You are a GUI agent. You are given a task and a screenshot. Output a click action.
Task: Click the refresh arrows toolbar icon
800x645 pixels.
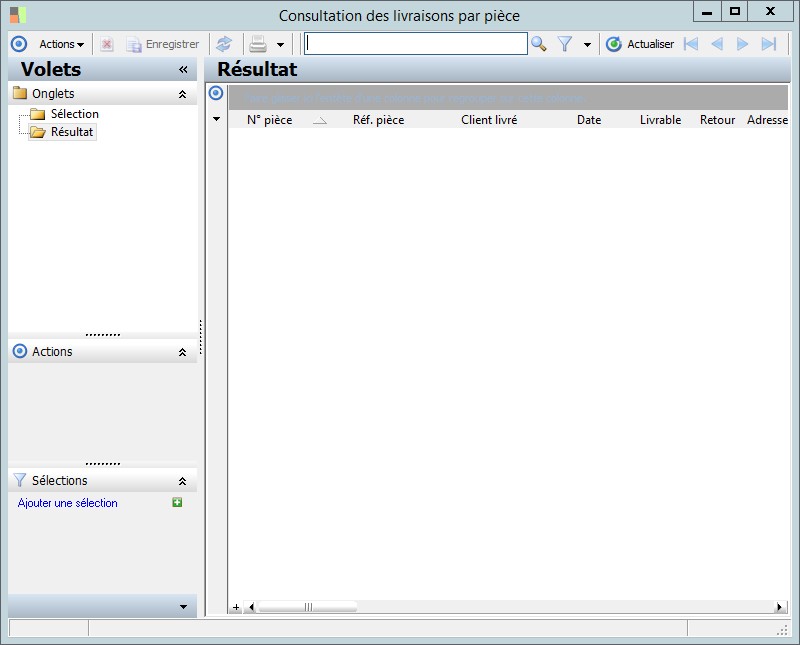(224, 44)
